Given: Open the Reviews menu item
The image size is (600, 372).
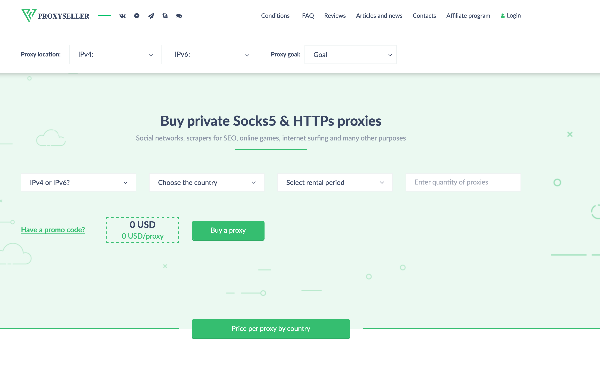Looking at the screenshot, I should (x=335, y=16).
